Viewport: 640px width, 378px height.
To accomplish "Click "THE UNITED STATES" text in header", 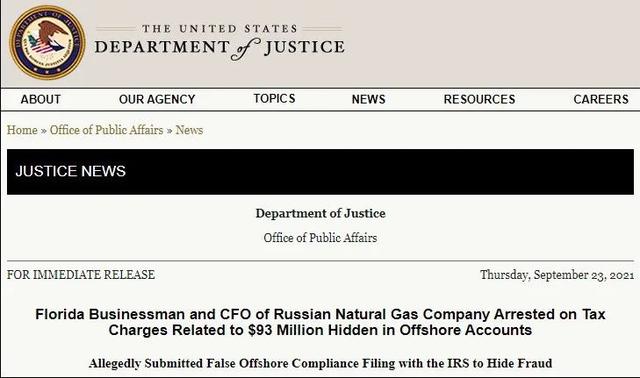I will 220,29.
